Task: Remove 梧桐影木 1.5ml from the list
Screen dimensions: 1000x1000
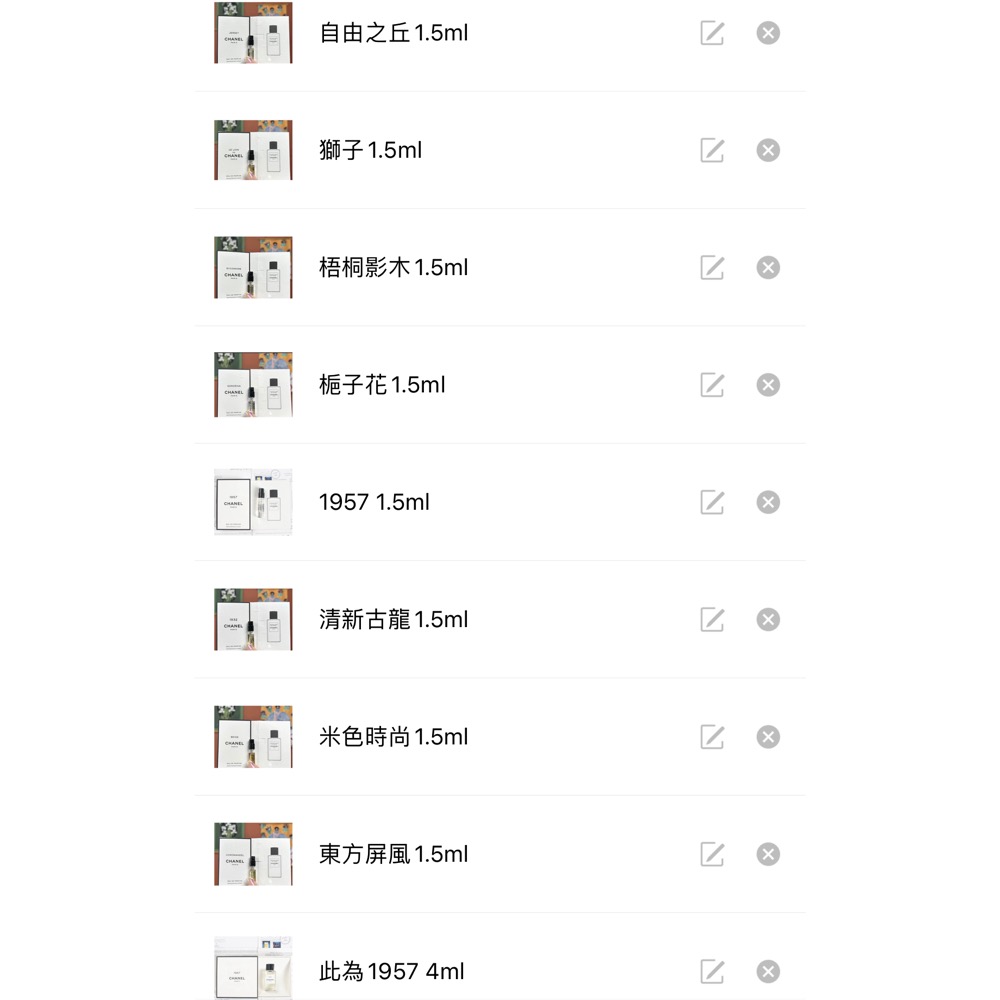Action: (768, 267)
